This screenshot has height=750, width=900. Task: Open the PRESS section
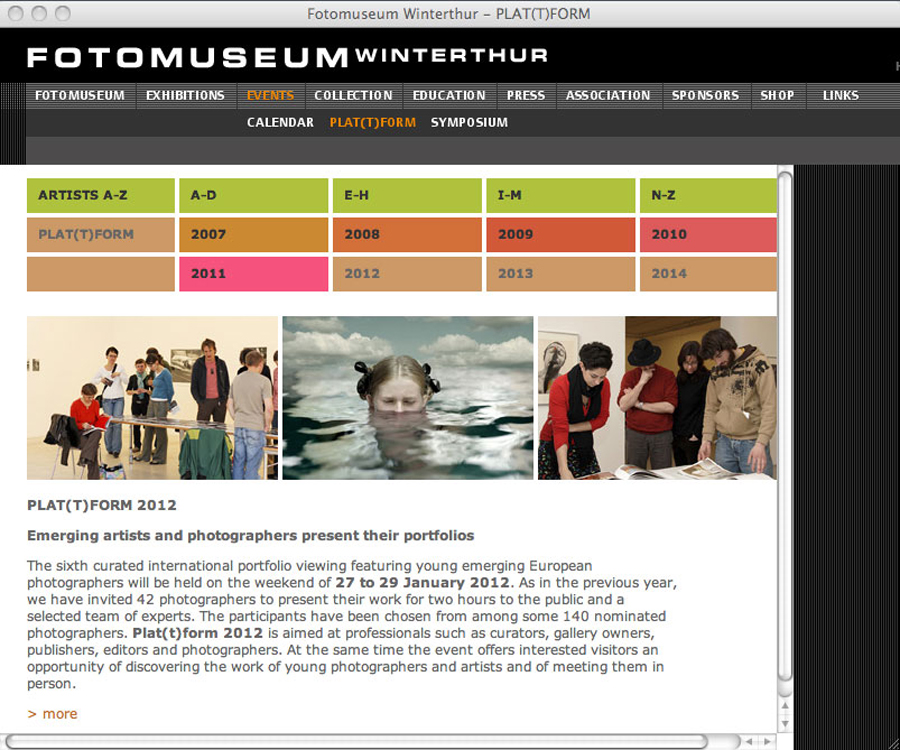click(x=526, y=95)
